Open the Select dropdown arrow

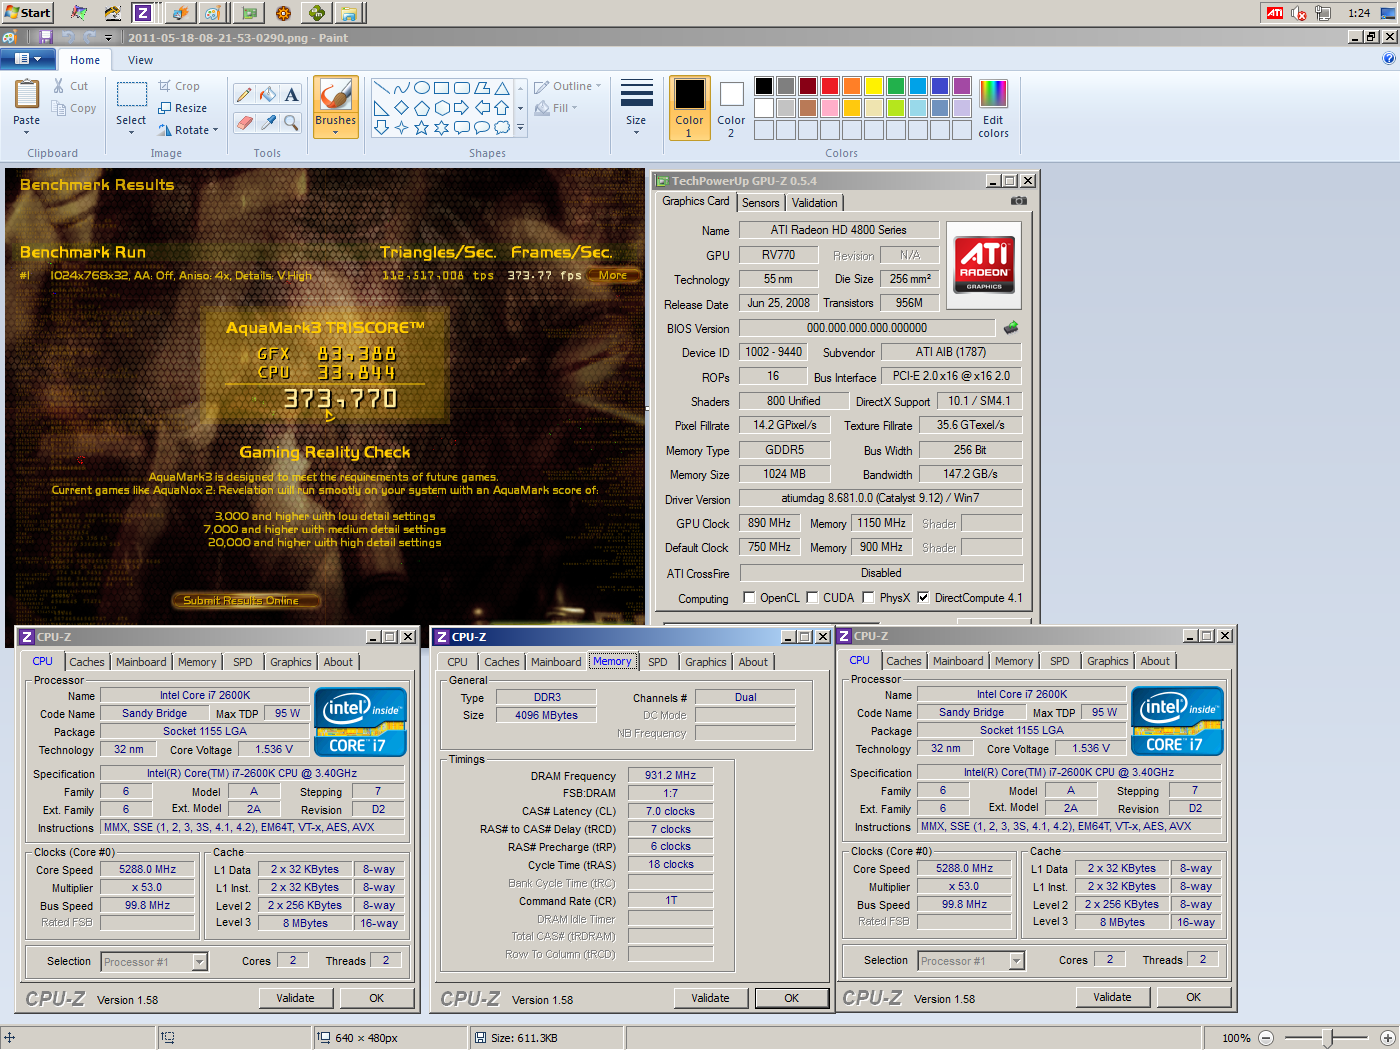click(x=131, y=131)
